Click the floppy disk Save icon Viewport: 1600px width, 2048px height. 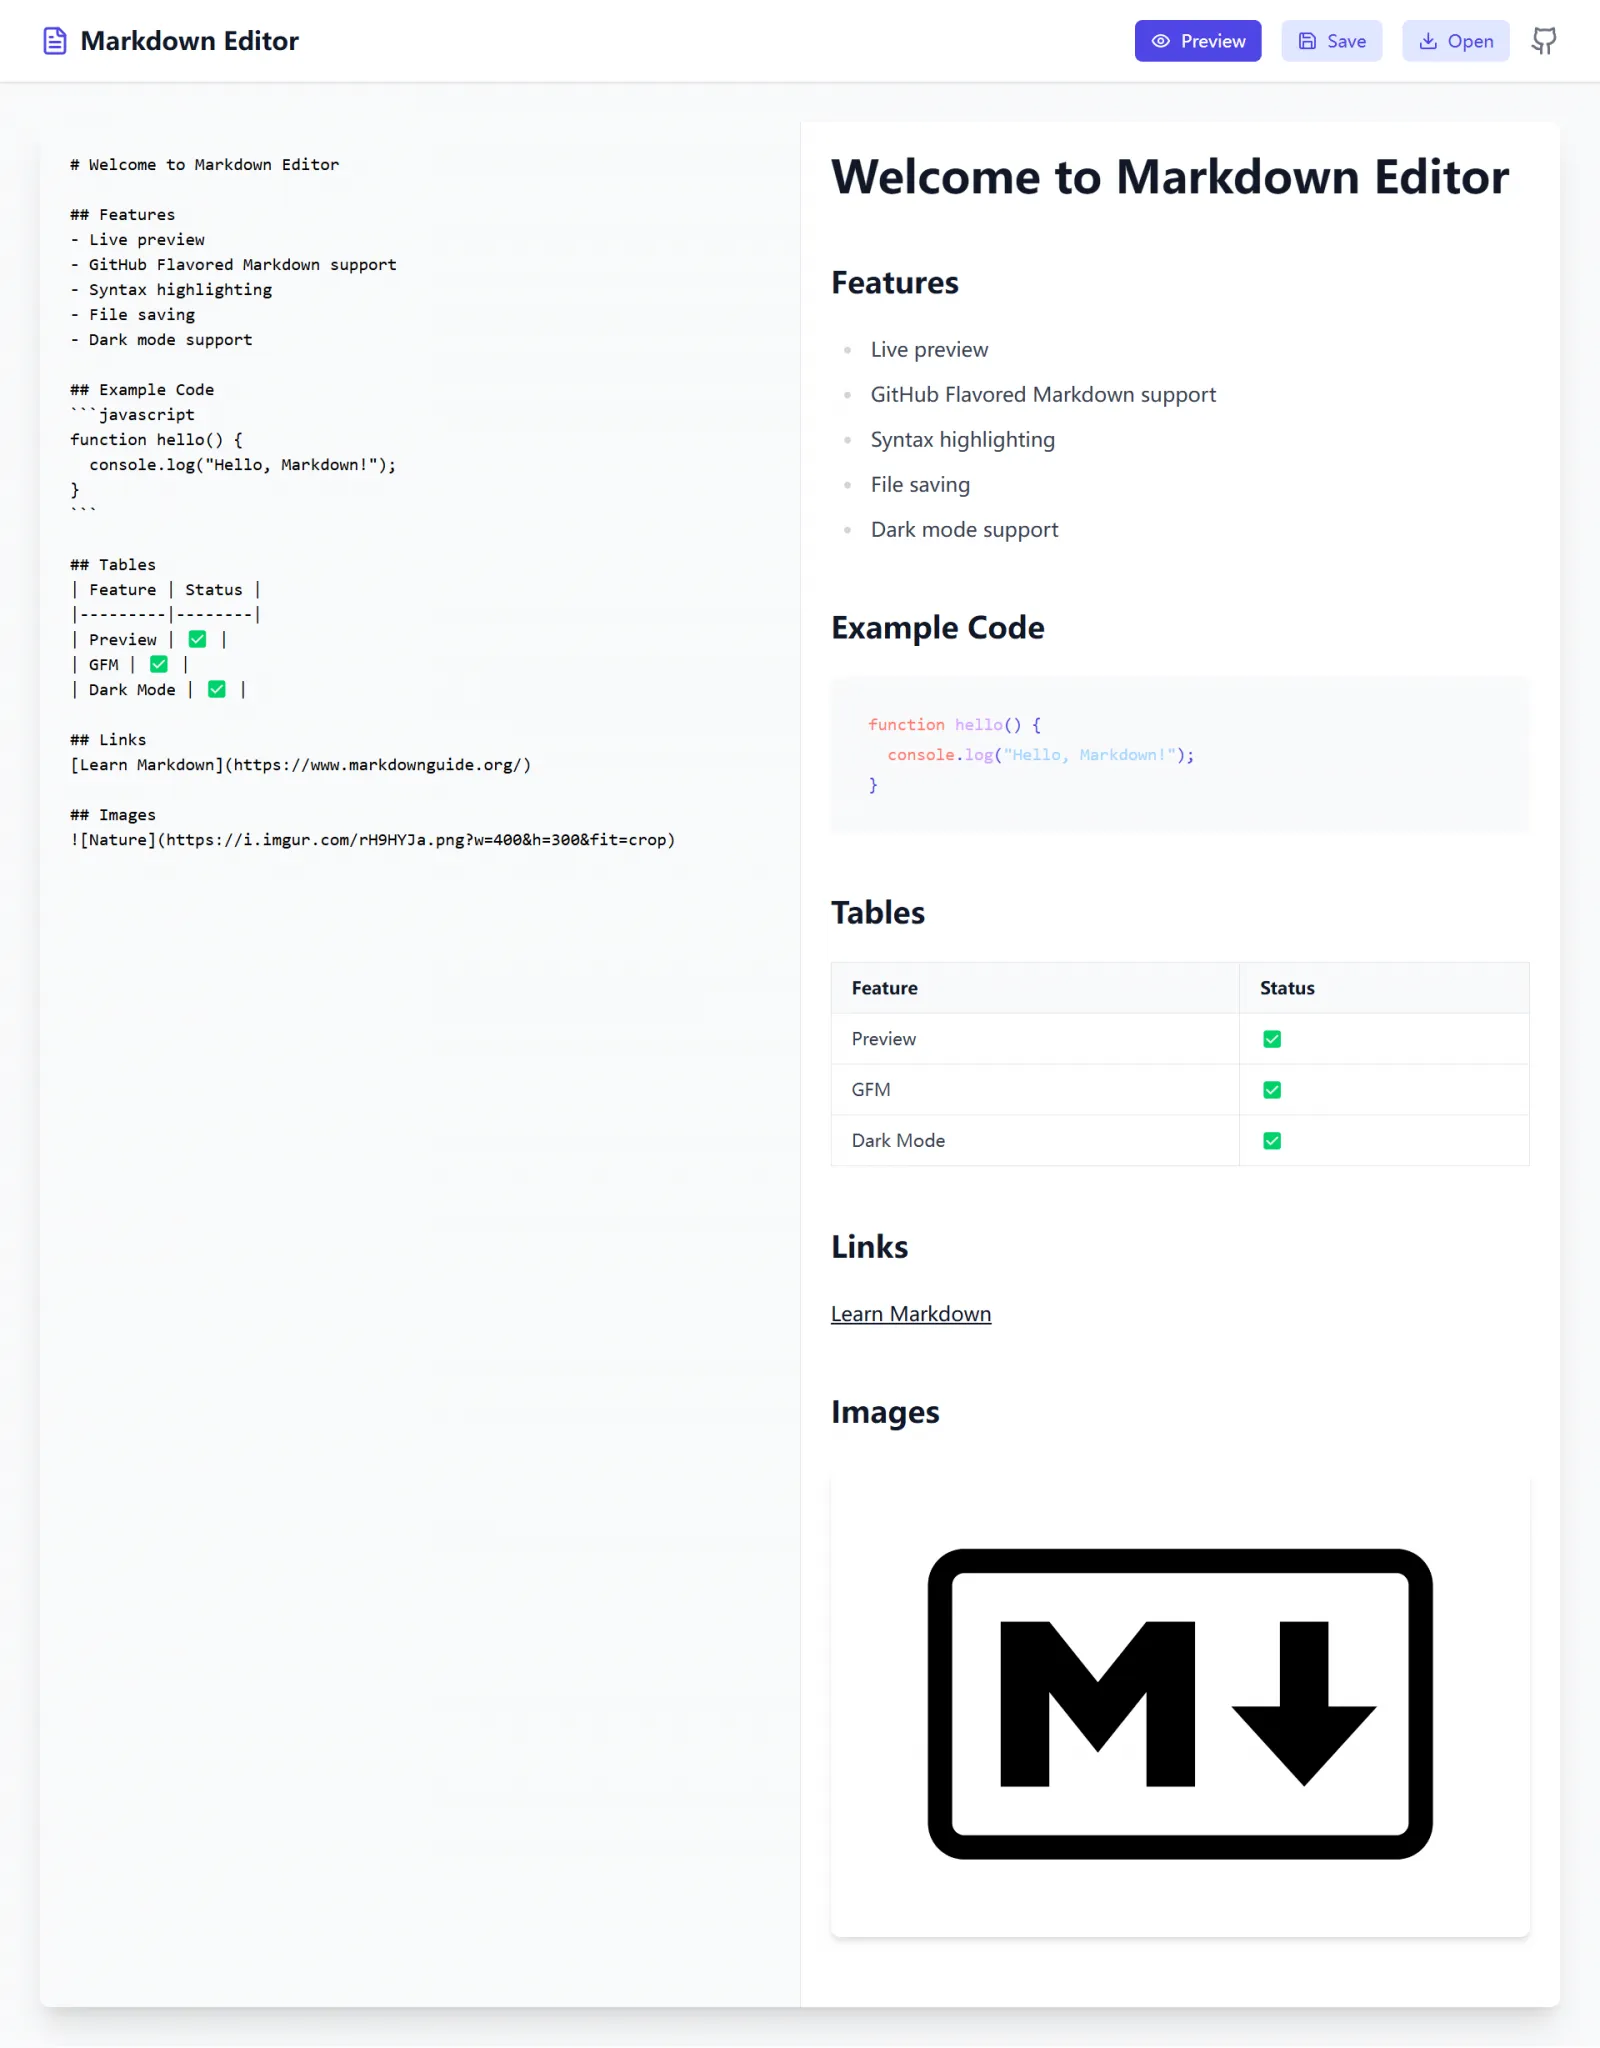pyautogui.click(x=1307, y=41)
